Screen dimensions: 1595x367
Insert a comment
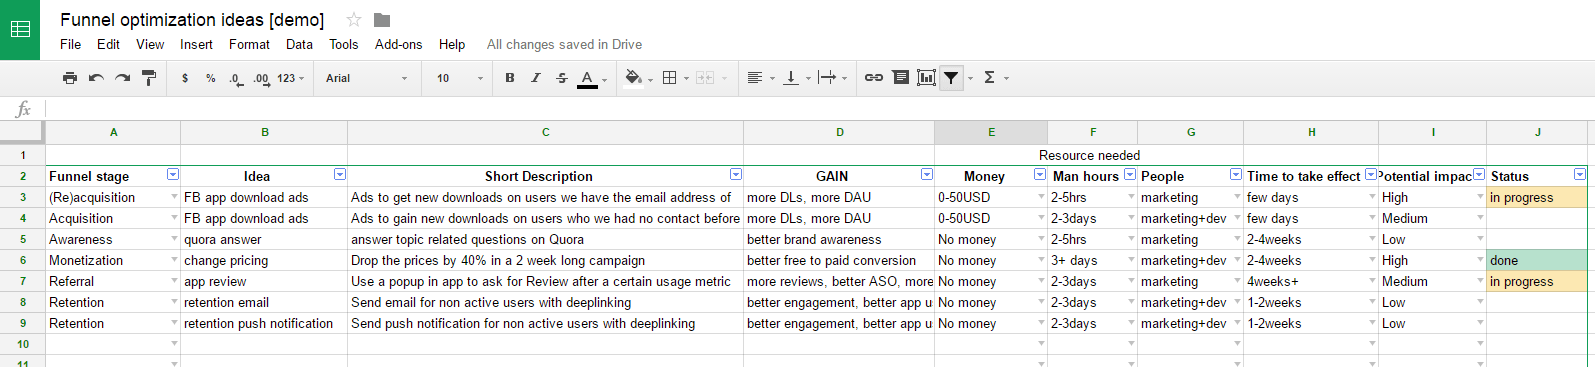click(900, 78)
